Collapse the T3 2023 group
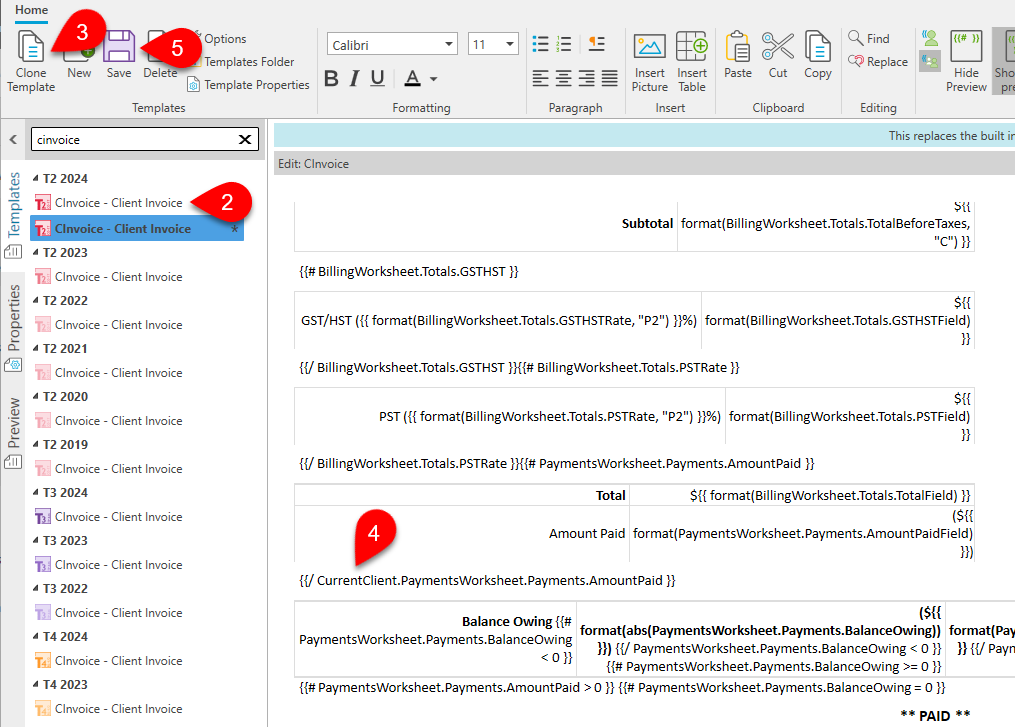This screenshot has width=1015, height=727. [x=36, y=540]
